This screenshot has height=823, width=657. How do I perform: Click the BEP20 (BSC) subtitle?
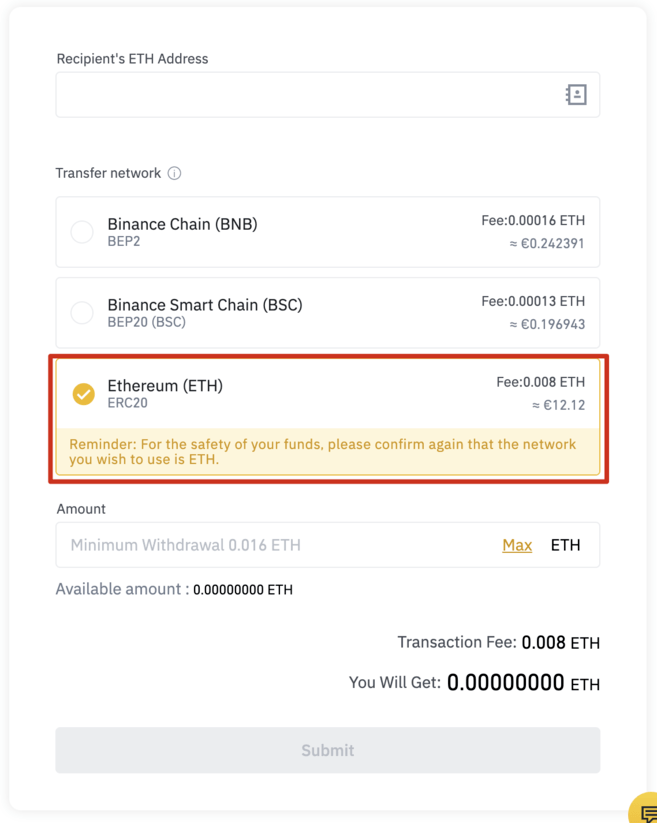(146, 323)
